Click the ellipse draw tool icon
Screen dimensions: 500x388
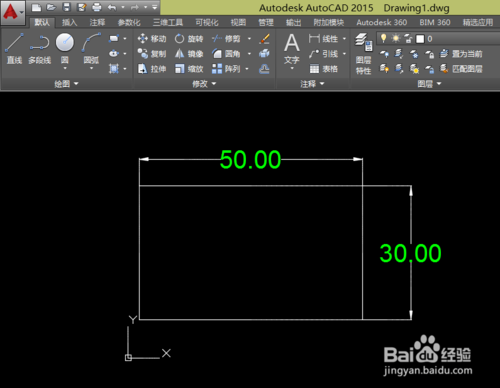click(114, 53)
